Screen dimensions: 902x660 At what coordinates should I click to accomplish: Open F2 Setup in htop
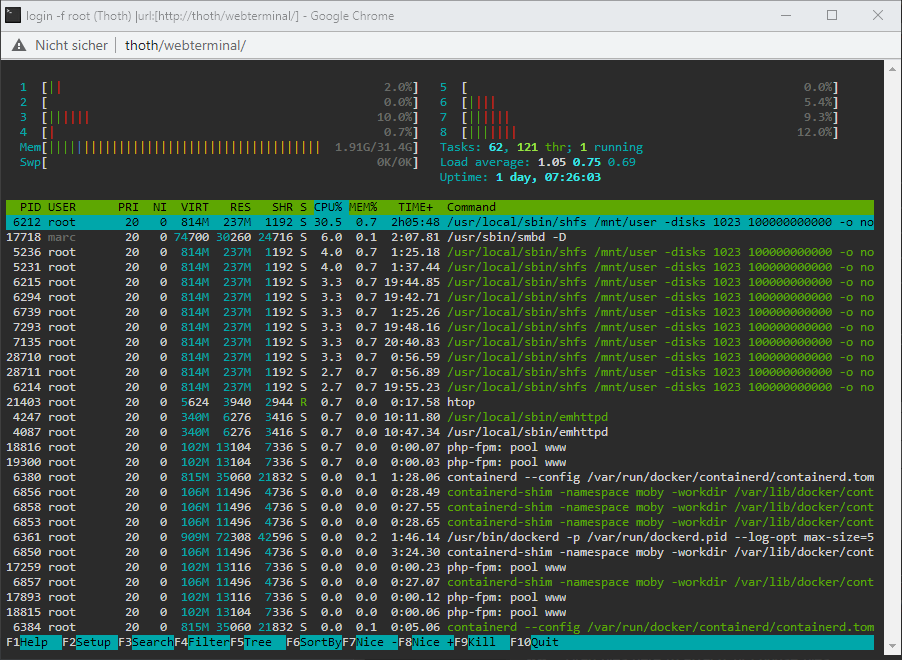click(x=89, y=642)
